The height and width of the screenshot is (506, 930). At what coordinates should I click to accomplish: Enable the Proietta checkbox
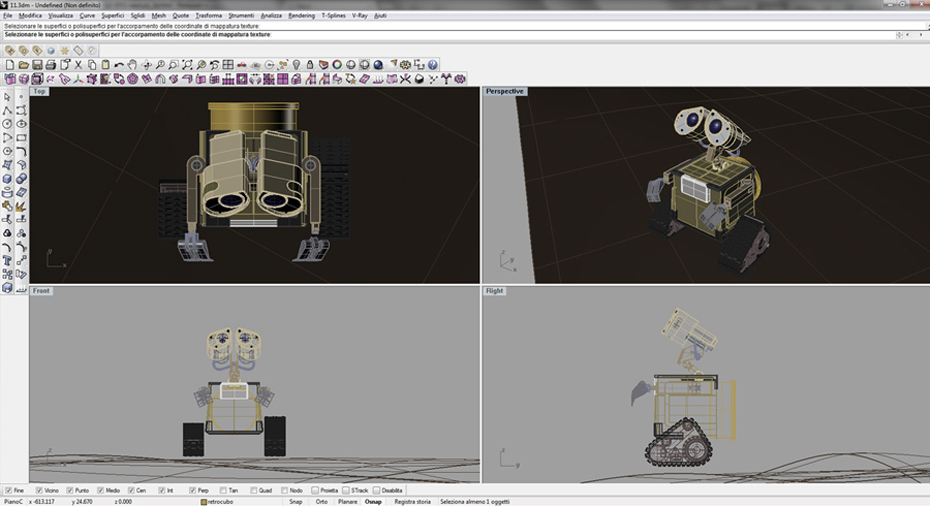315,491
